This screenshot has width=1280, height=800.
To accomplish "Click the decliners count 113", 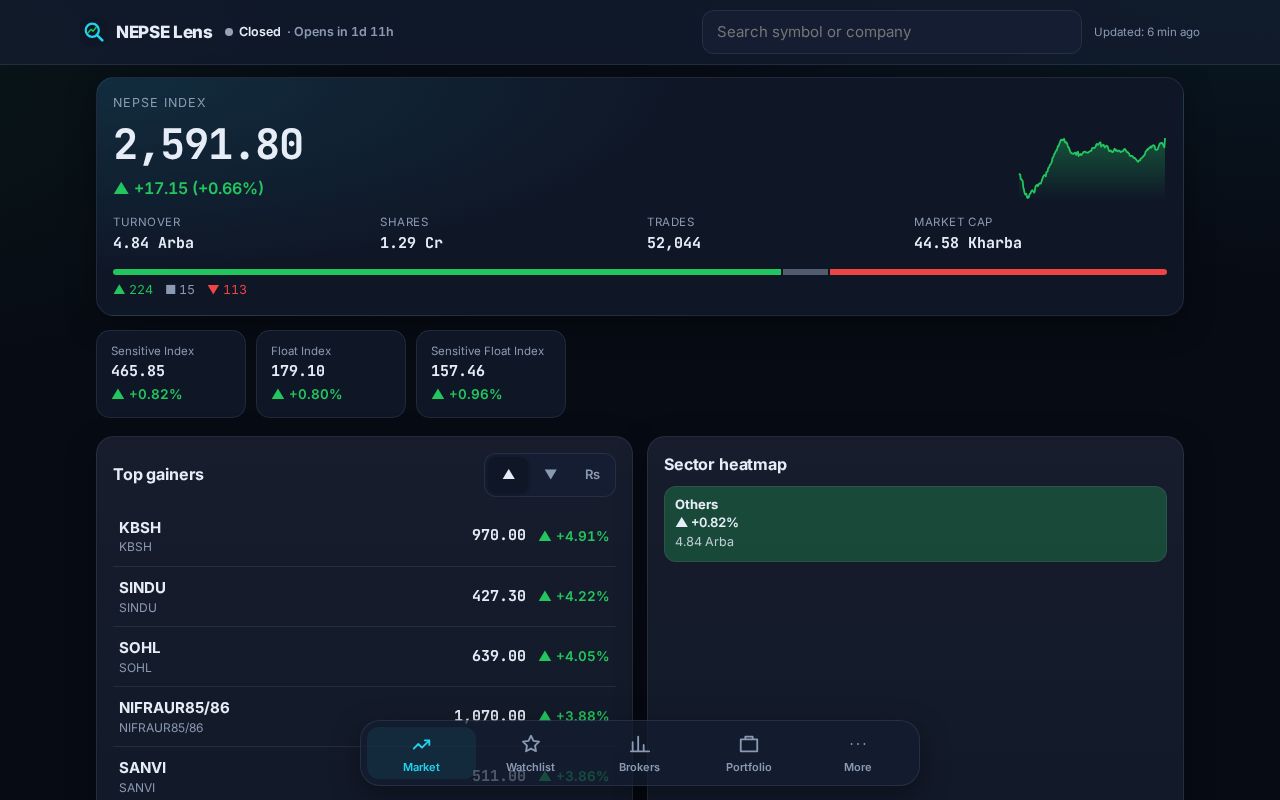I will pos(227,290).
